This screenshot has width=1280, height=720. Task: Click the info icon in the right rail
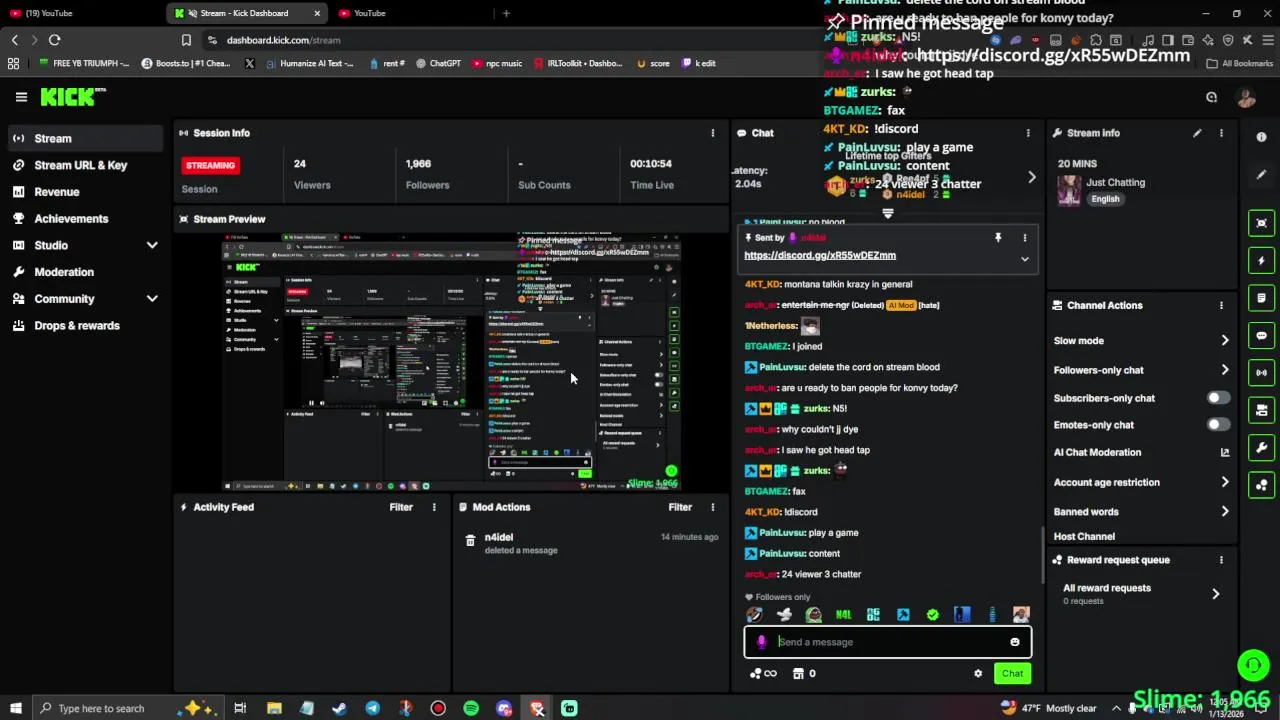point(1262,138)
